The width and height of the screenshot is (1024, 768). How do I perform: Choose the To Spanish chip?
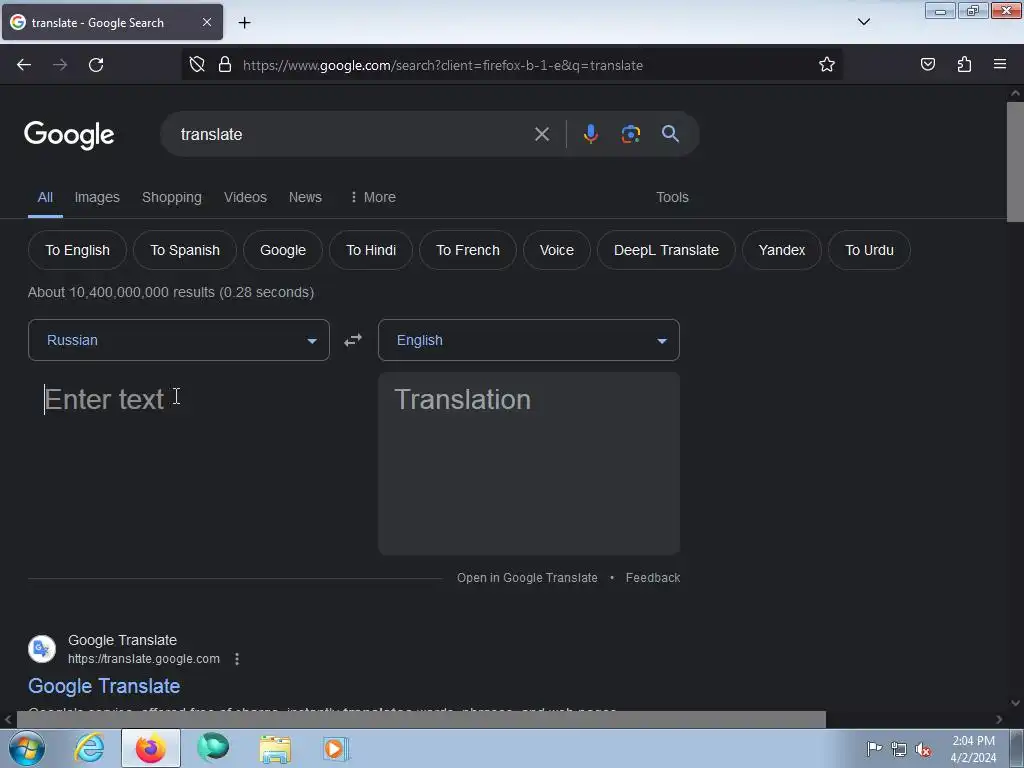(x=185, y=250)
